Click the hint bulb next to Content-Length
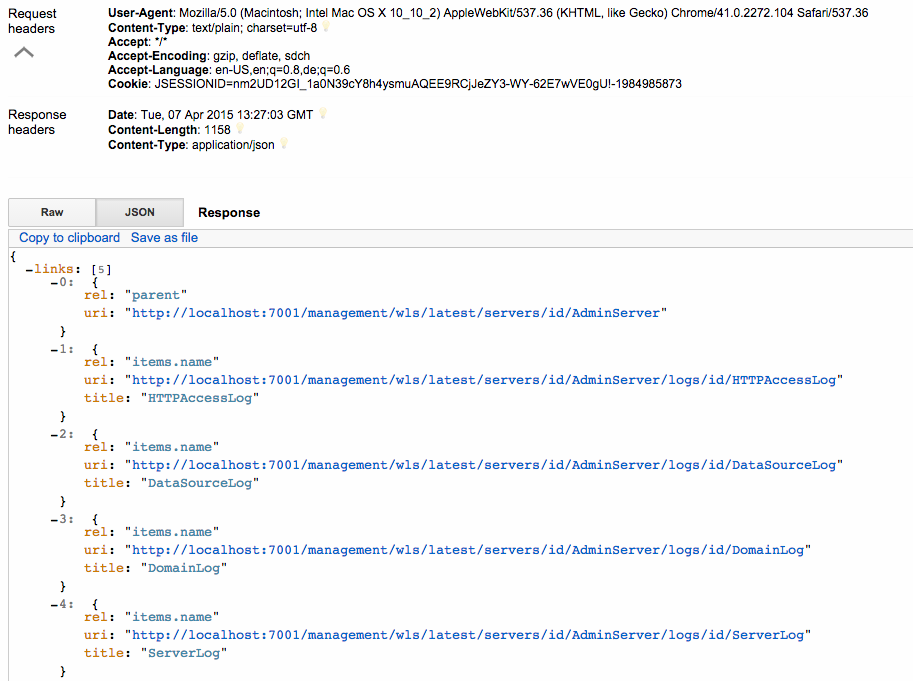Viewport: 913px width, 681px height. (240, 130)
